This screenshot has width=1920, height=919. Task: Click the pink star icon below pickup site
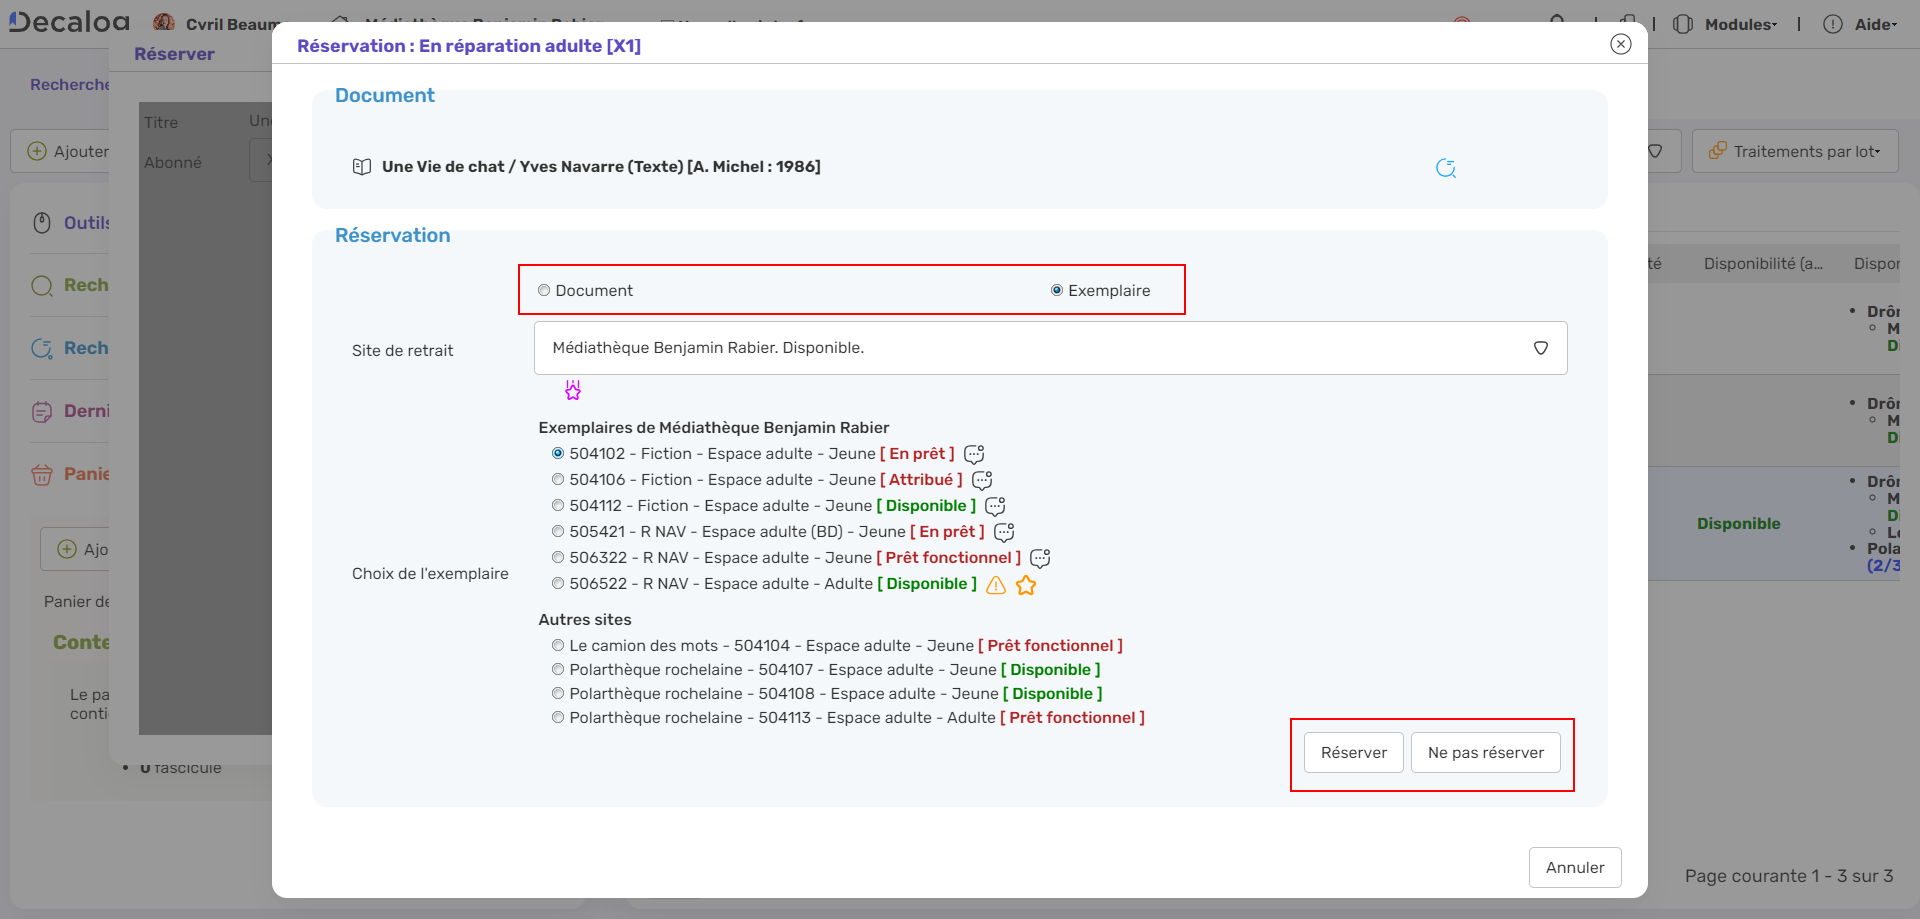(573, 390)
